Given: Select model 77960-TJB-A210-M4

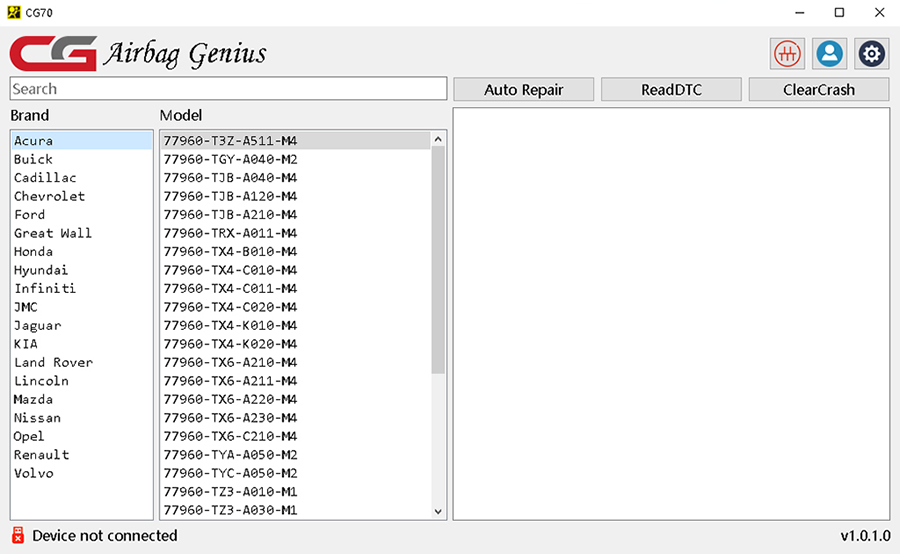Looking at the screenshot, I should pyautogui.click(x=295, y=214).
